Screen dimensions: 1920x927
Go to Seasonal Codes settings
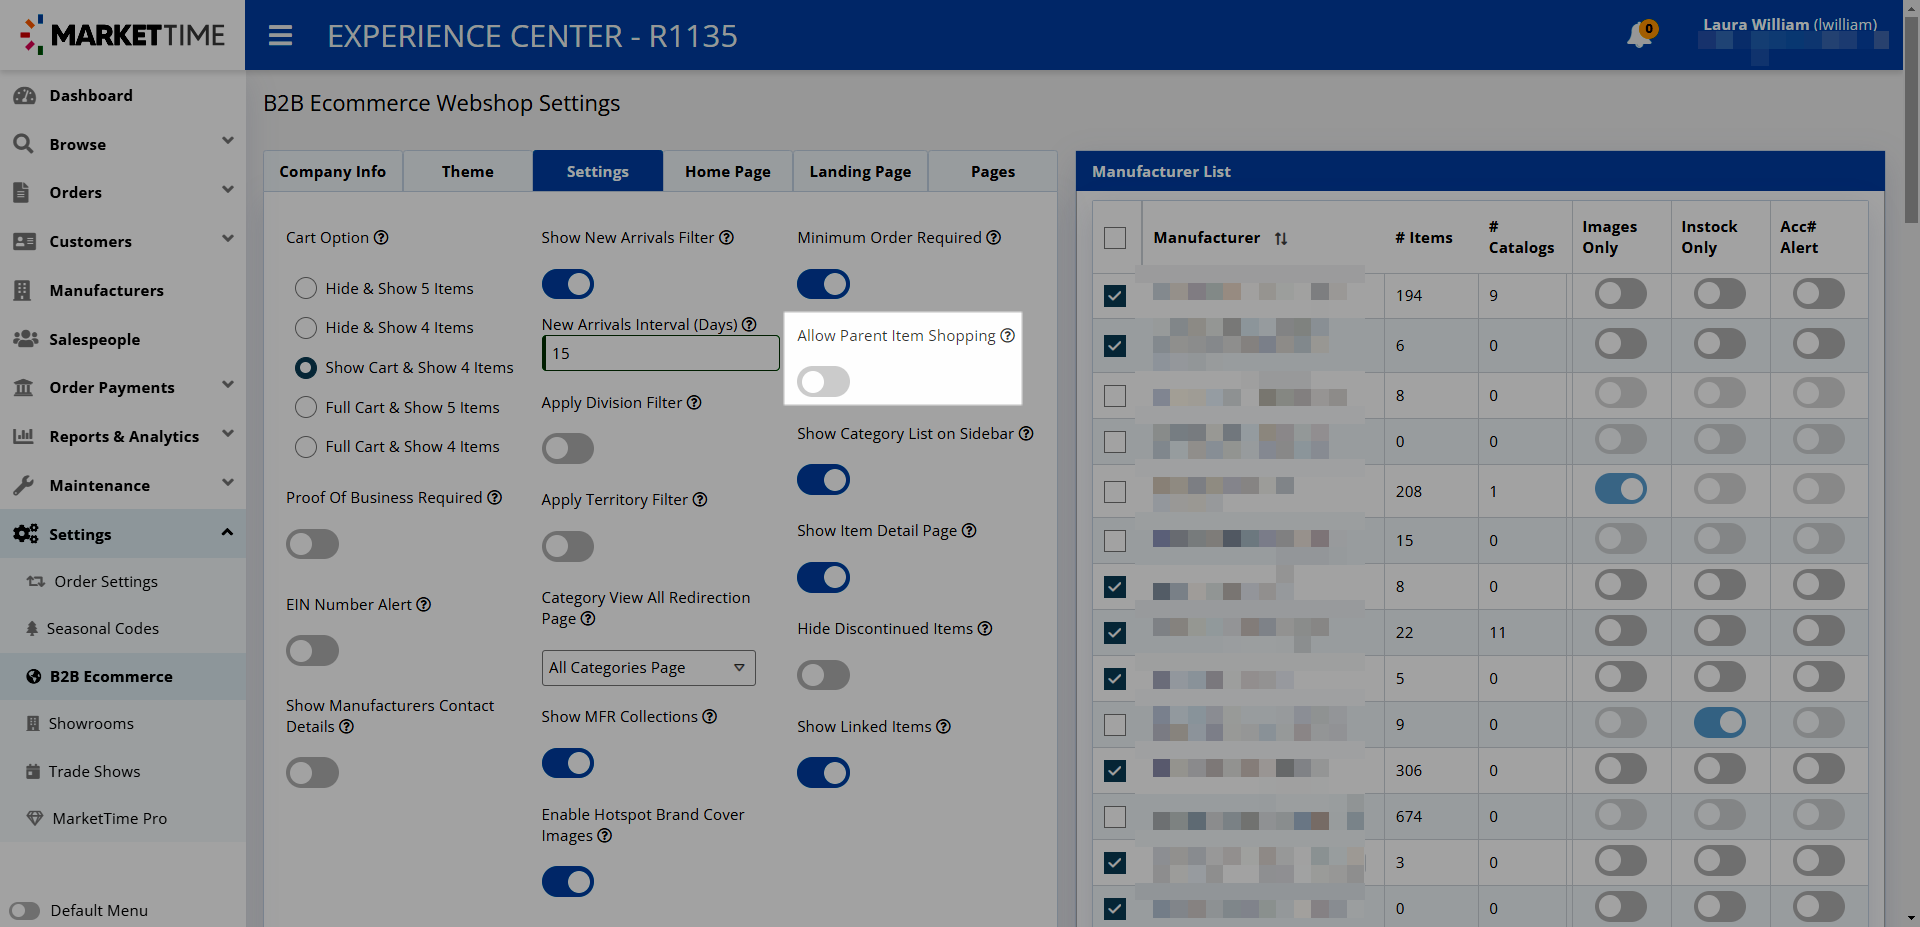(103, 629)
